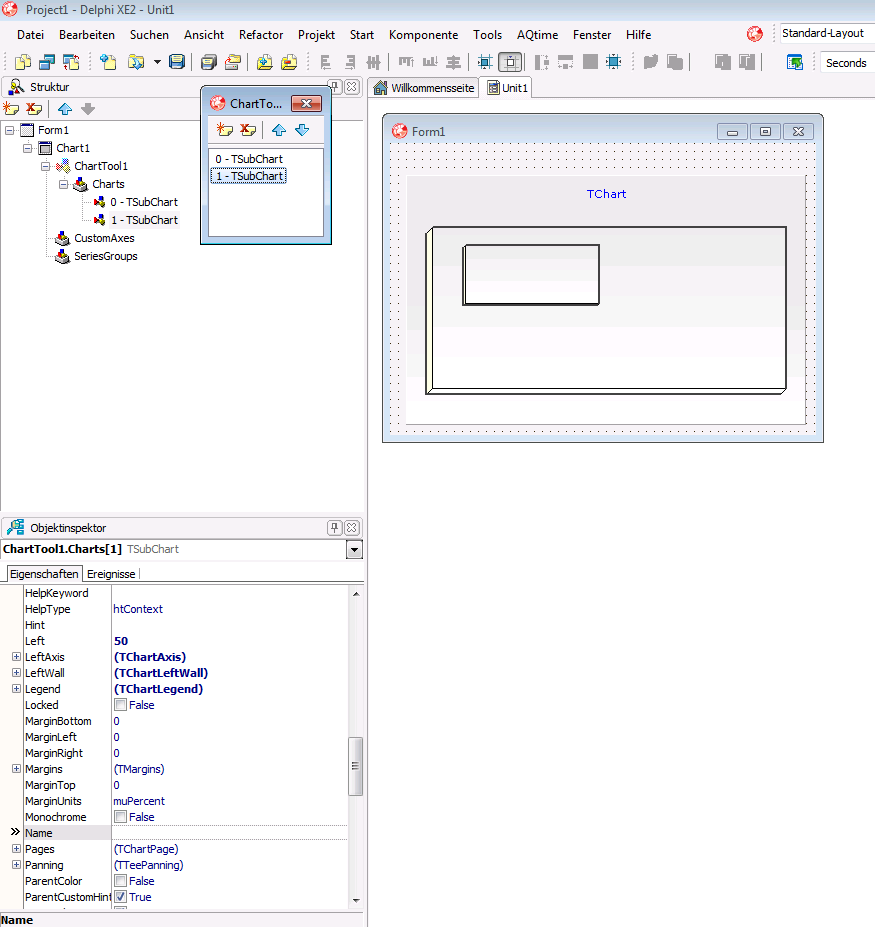
Task: Expand the LeftWall property
Action: [17, 673]
